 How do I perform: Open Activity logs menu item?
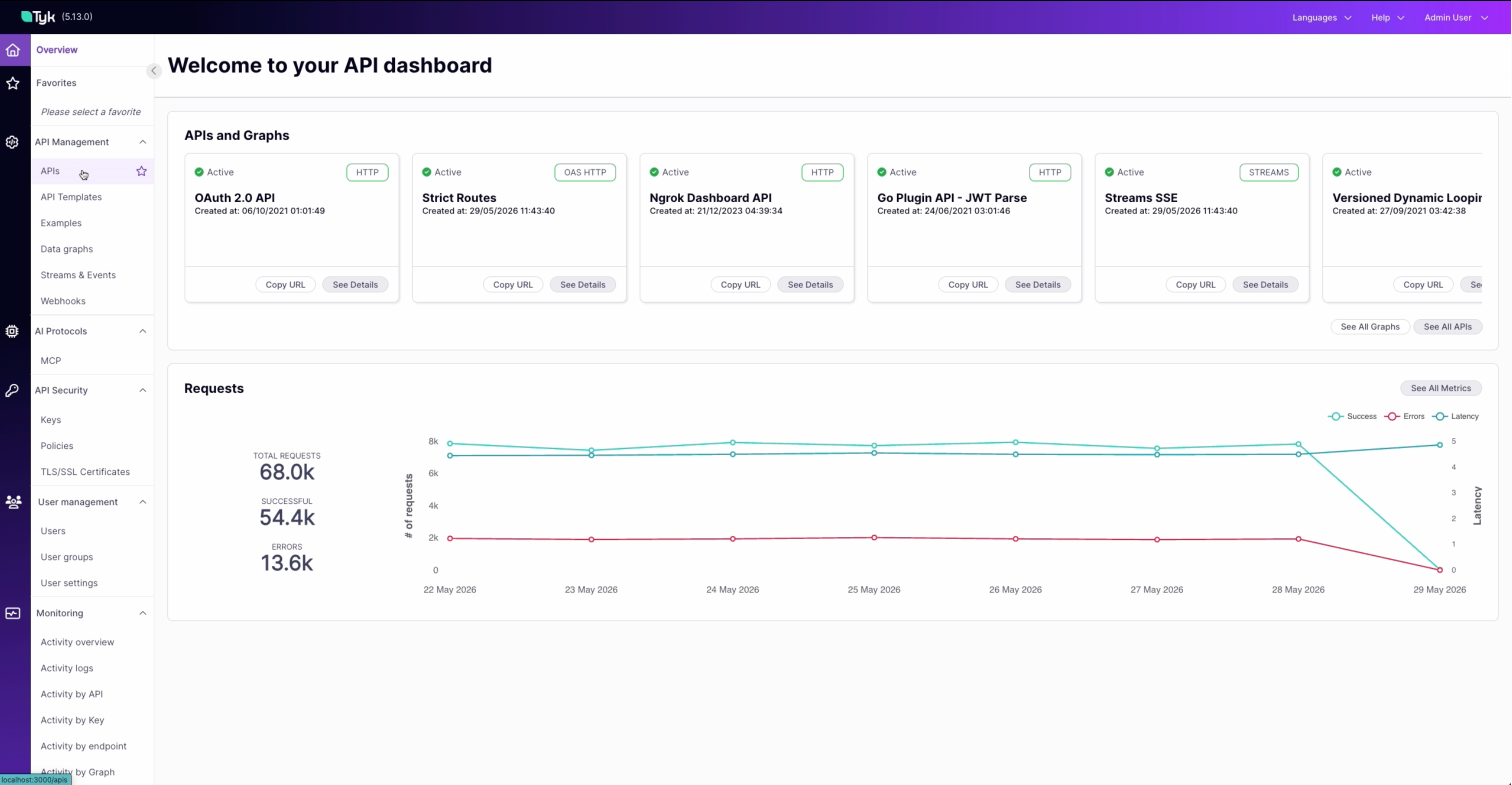[x=67, y=668]
